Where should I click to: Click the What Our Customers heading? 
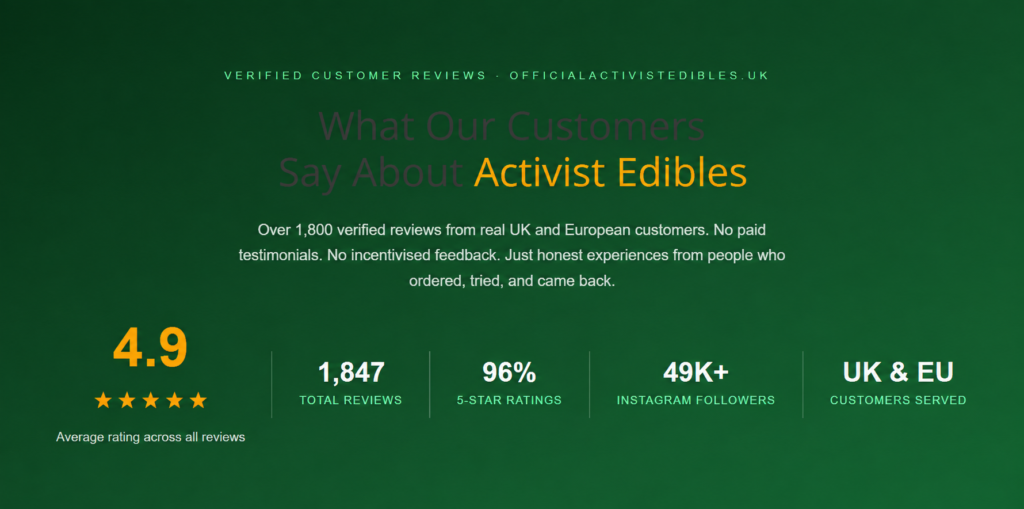pyautogui.click(x=511, y=126)
